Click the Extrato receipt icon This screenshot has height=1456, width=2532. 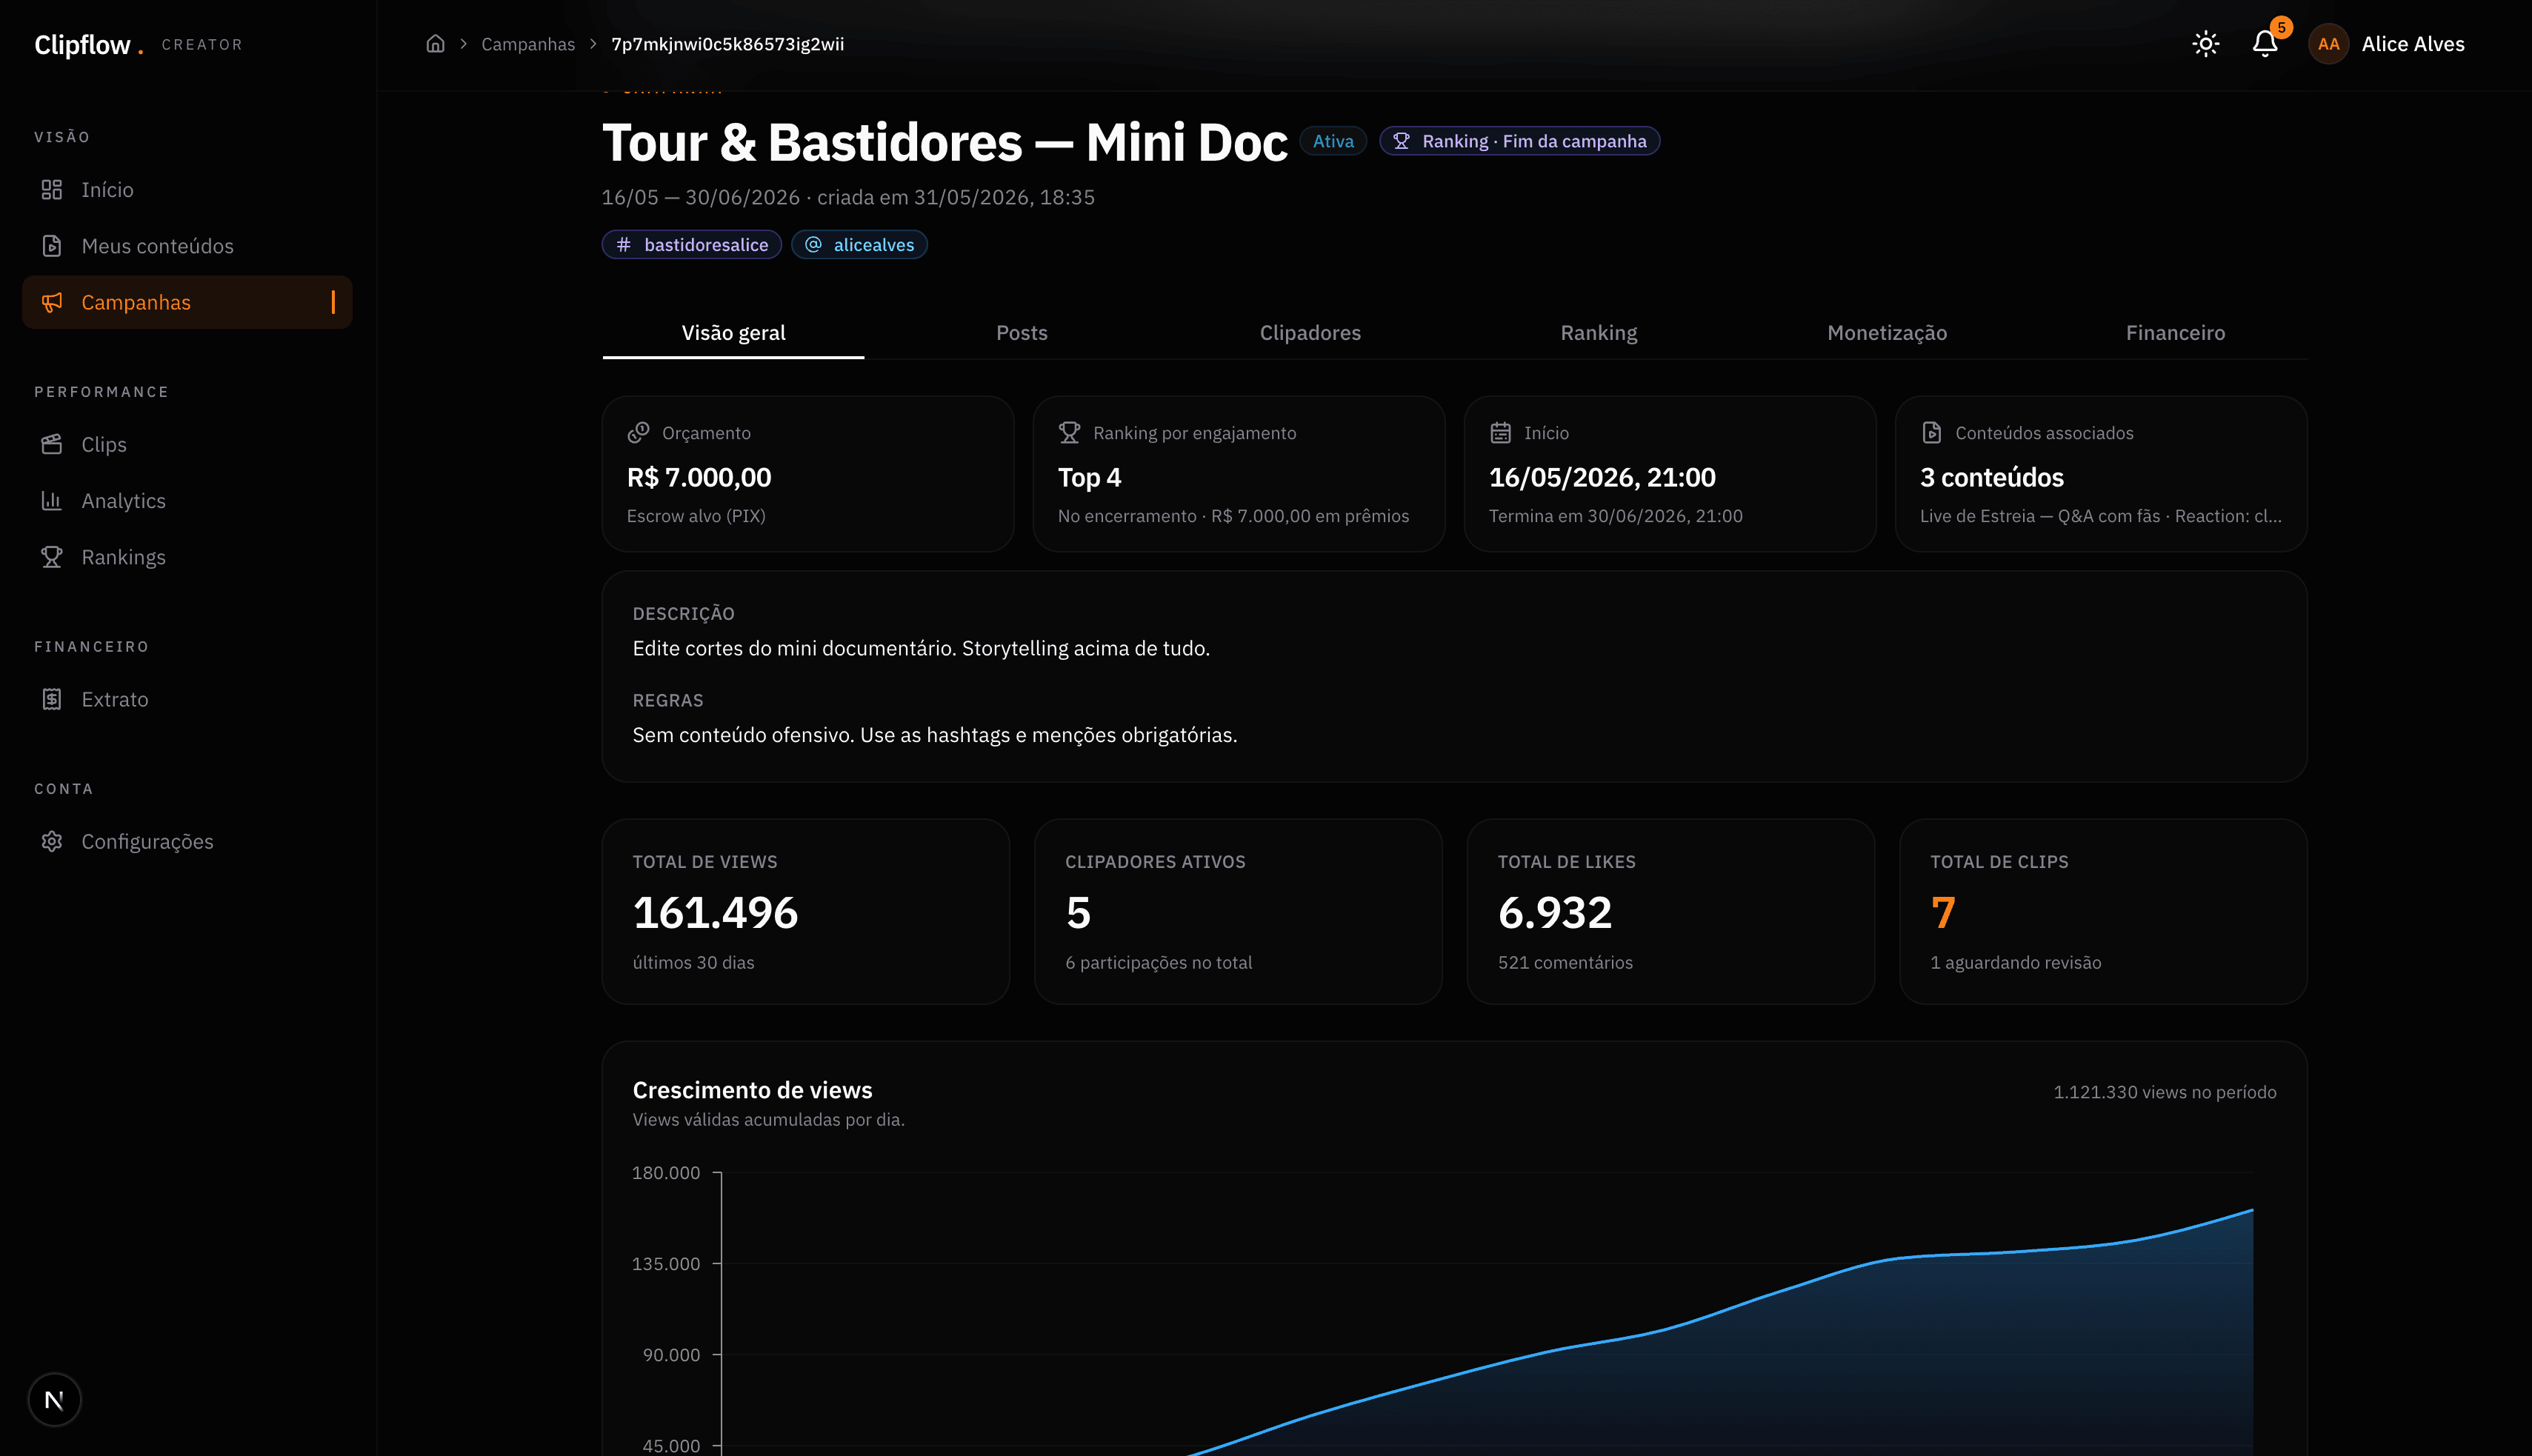tap(52, 699)
